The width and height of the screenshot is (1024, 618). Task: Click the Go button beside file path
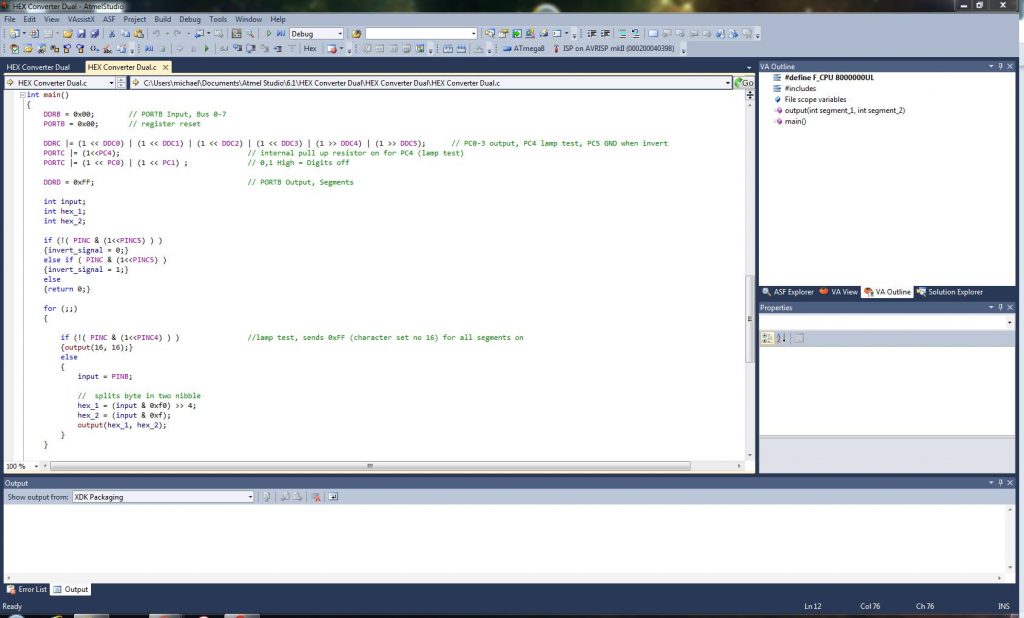(x=744, y=83)
